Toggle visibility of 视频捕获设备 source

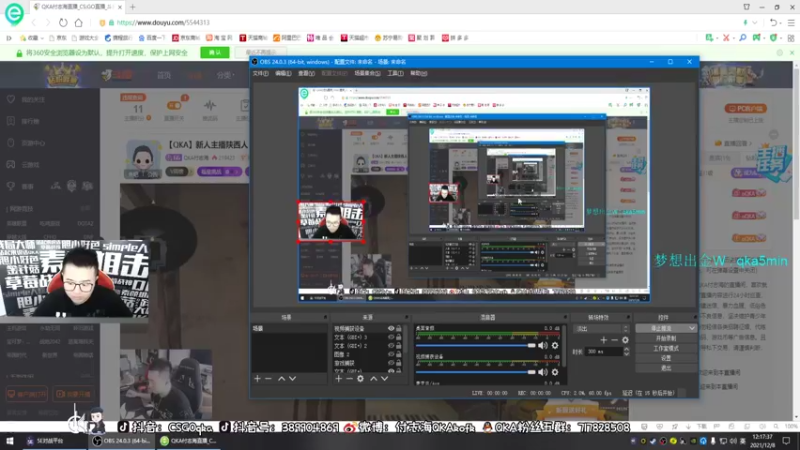[x=391, y=329]
